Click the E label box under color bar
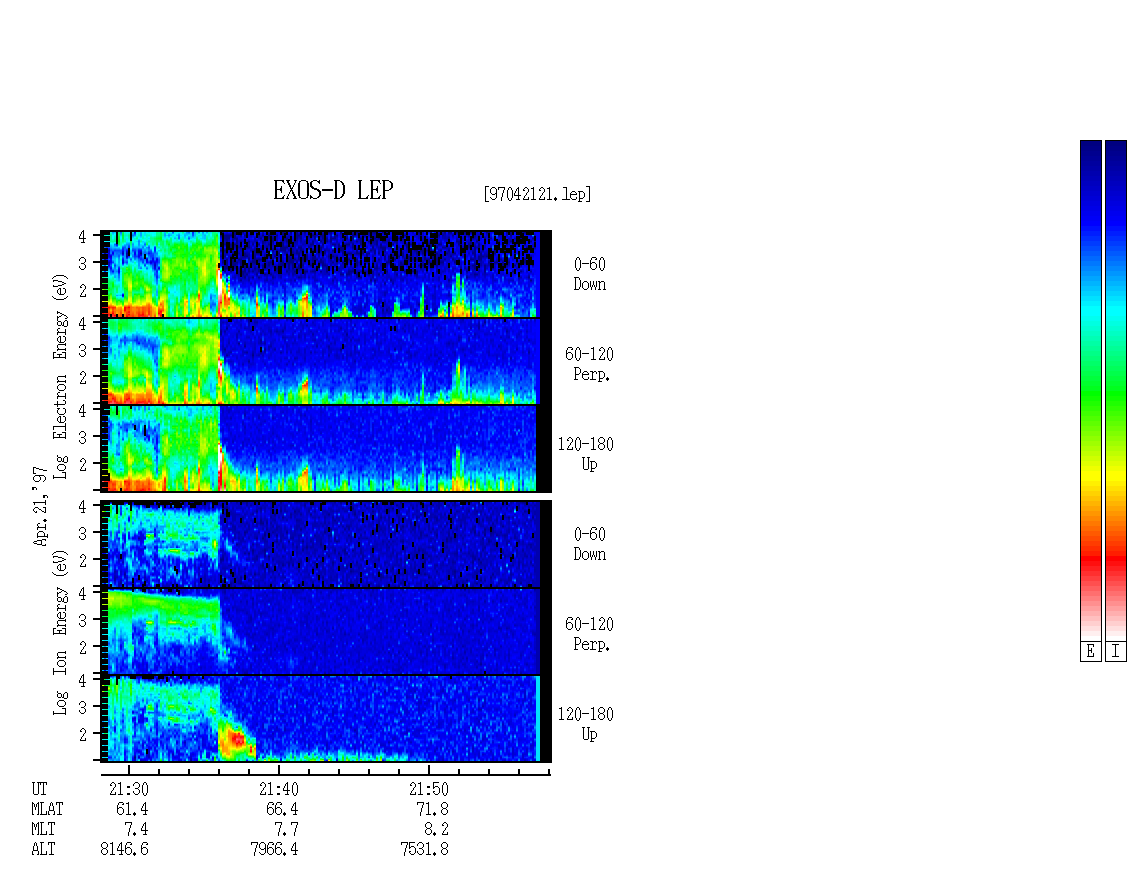 (1090, 652)
